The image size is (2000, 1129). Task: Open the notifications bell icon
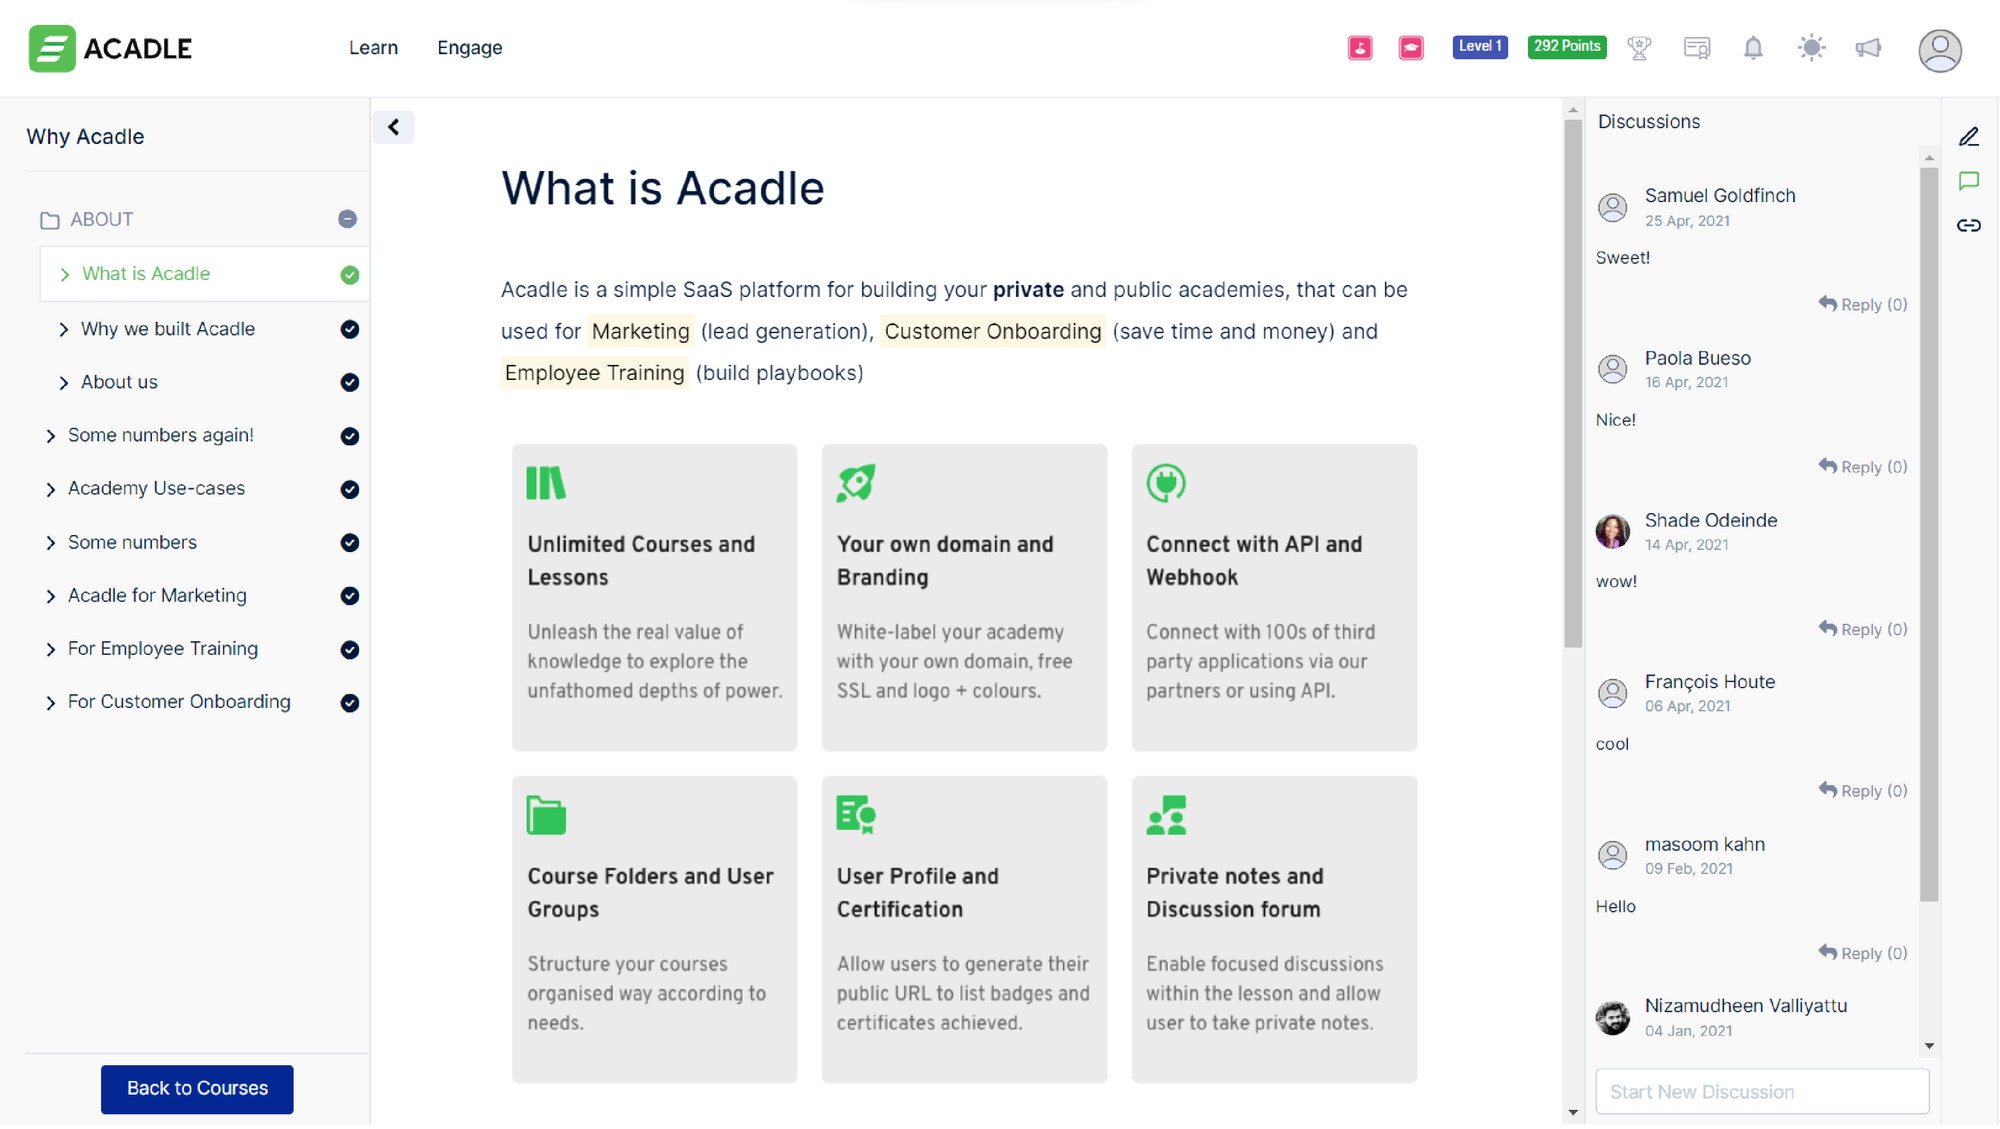click(1753, 48)
